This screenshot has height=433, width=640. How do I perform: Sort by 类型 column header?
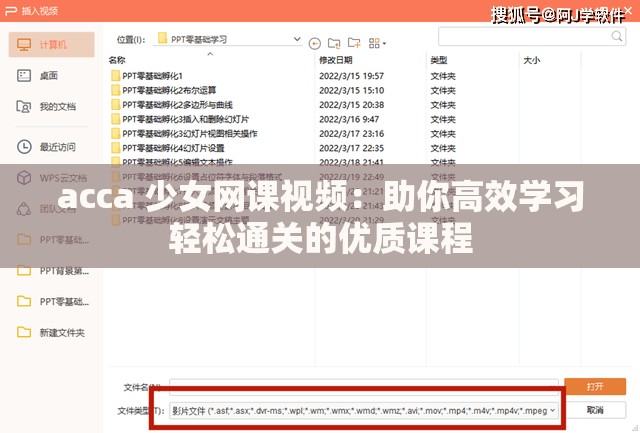(439, 60)
